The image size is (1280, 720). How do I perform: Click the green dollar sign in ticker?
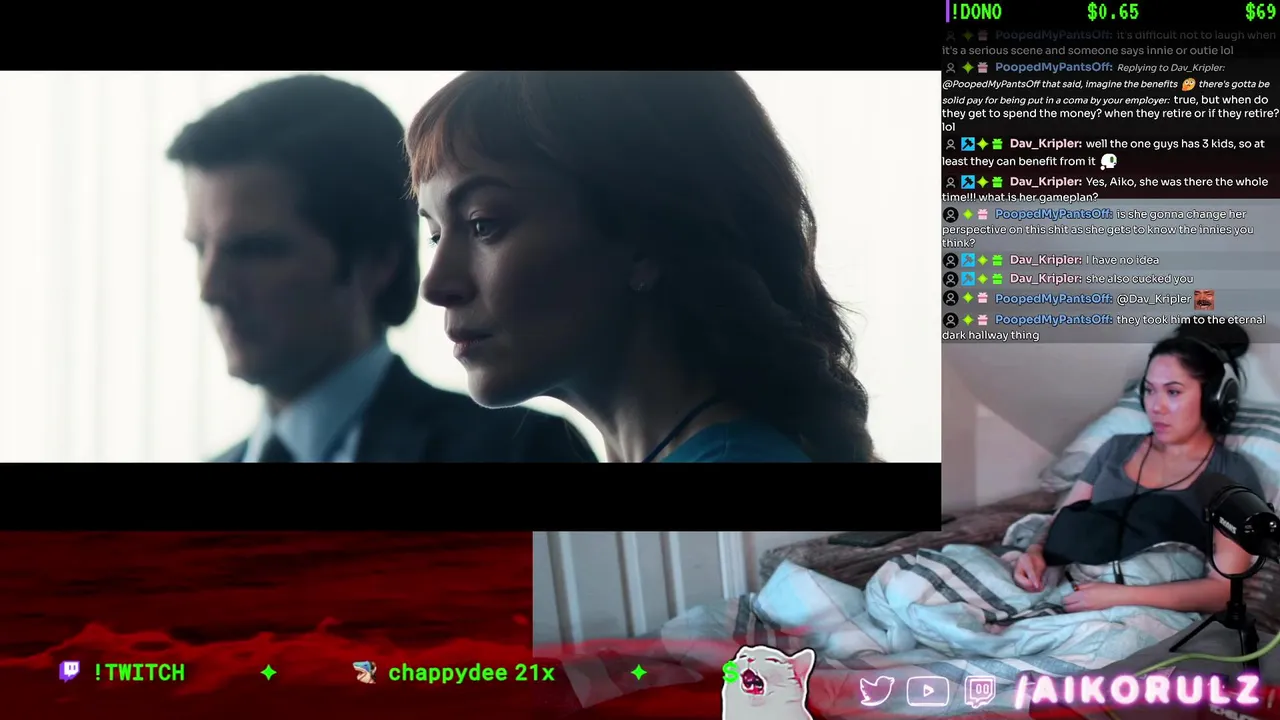point(730,673)
